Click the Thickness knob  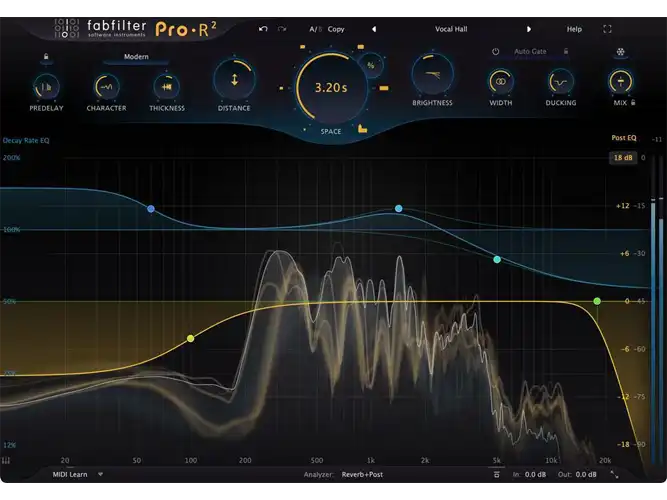click(x=167, y=87)
